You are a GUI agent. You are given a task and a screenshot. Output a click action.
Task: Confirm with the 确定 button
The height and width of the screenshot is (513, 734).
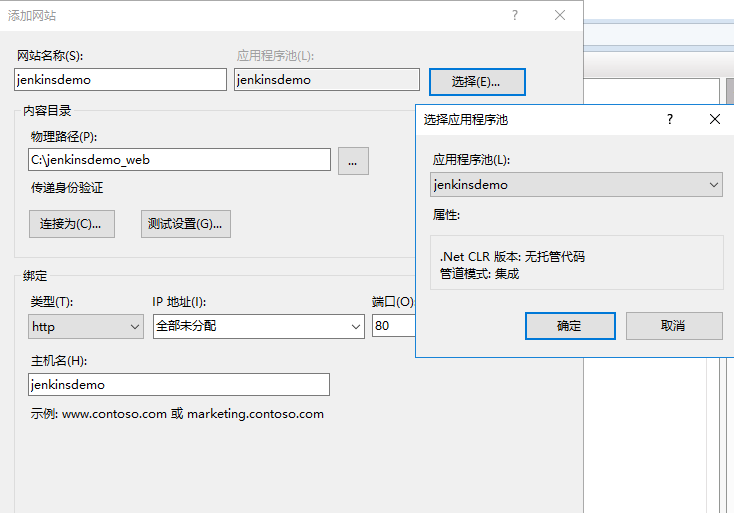[x=570, y=326]
